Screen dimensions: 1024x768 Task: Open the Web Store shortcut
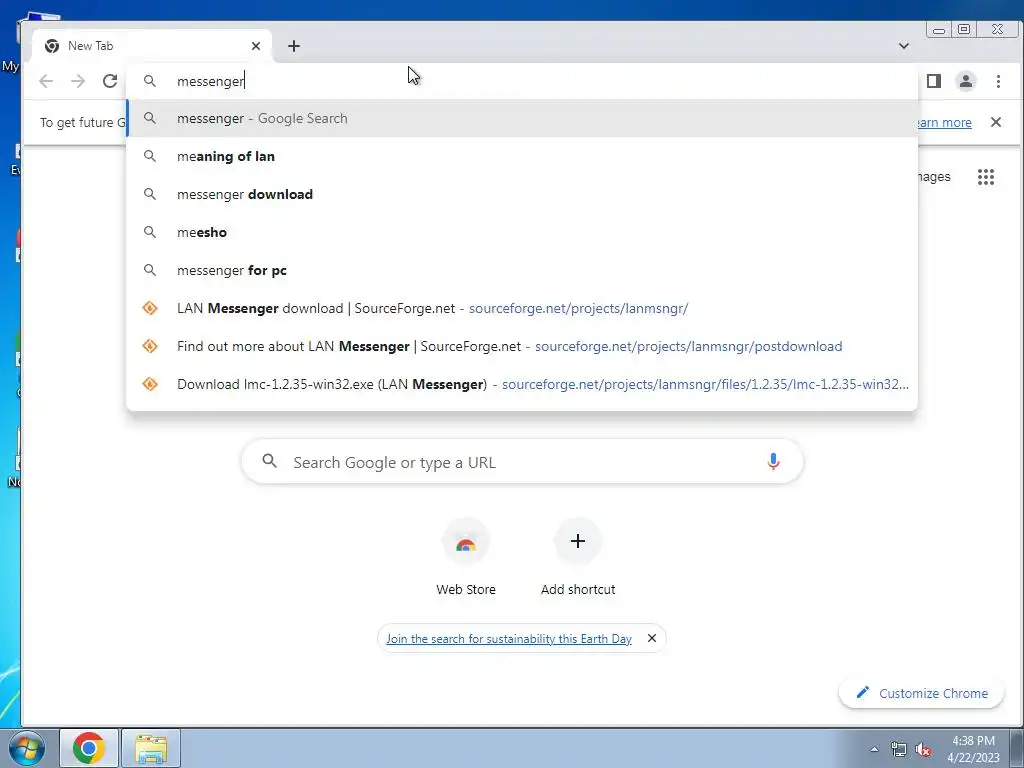point(466,558)
